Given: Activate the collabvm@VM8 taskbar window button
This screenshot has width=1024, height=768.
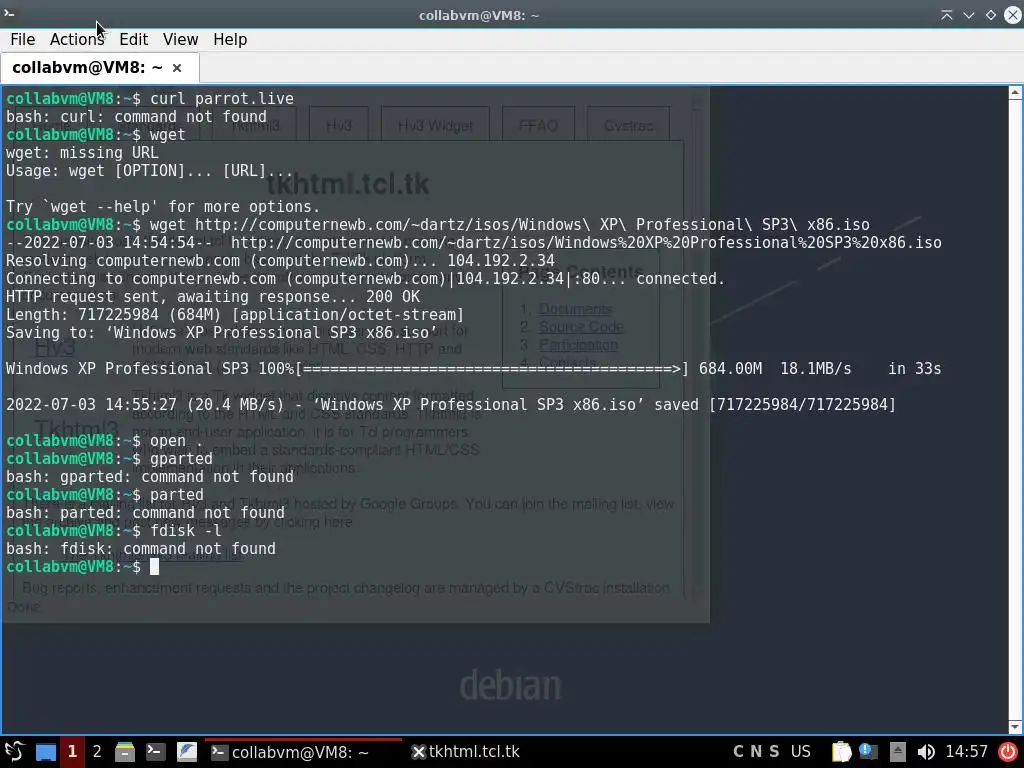Looking at the screenshot, I should coord(303,752).
